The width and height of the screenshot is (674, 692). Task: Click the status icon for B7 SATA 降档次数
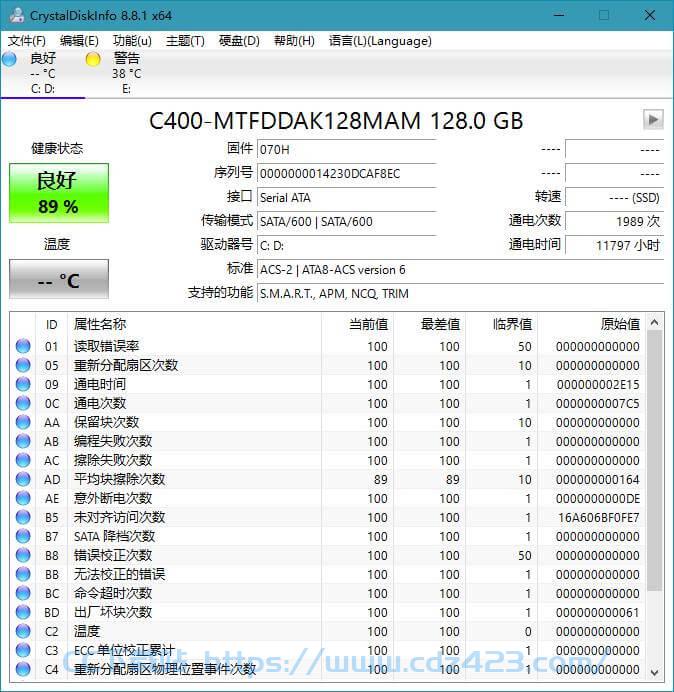(23, 536)
